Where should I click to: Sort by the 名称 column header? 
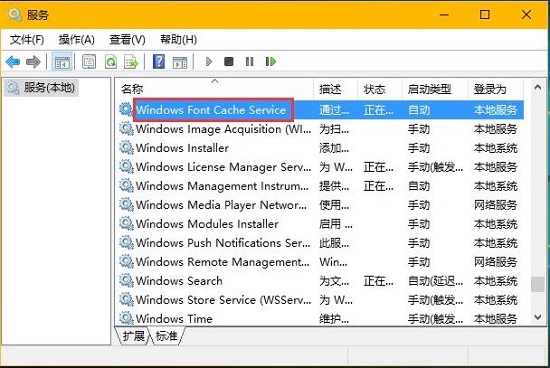(x=215, y=89)
